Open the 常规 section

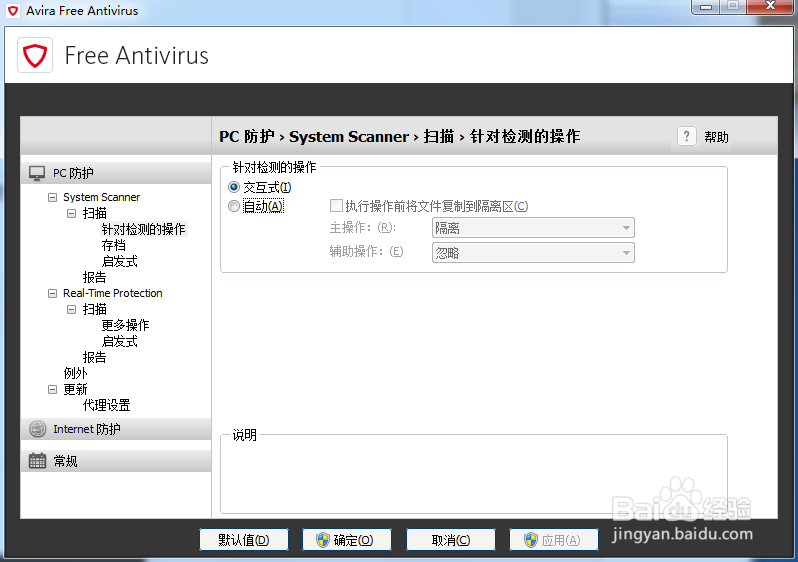[x=116, y=461]
